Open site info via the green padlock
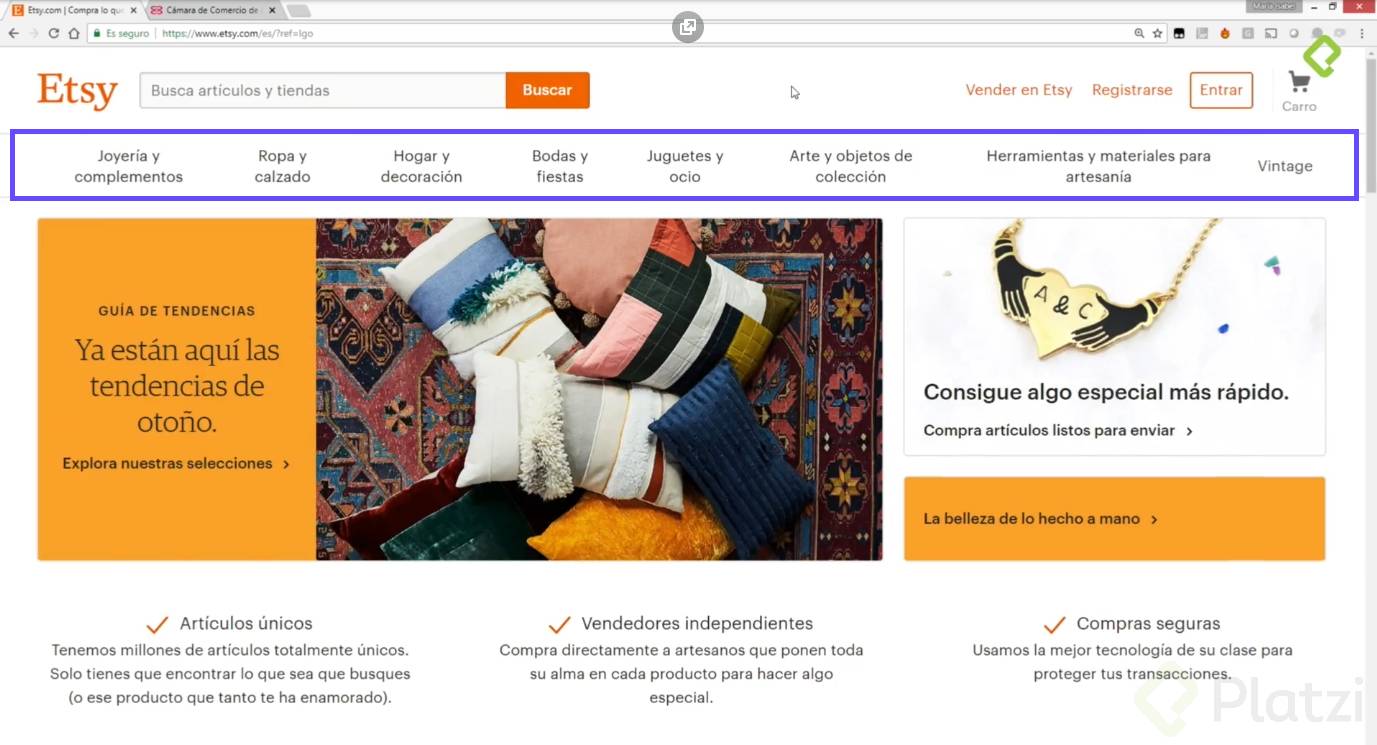This screenshot has height=745, width=1377. click(x=97, y=33)
